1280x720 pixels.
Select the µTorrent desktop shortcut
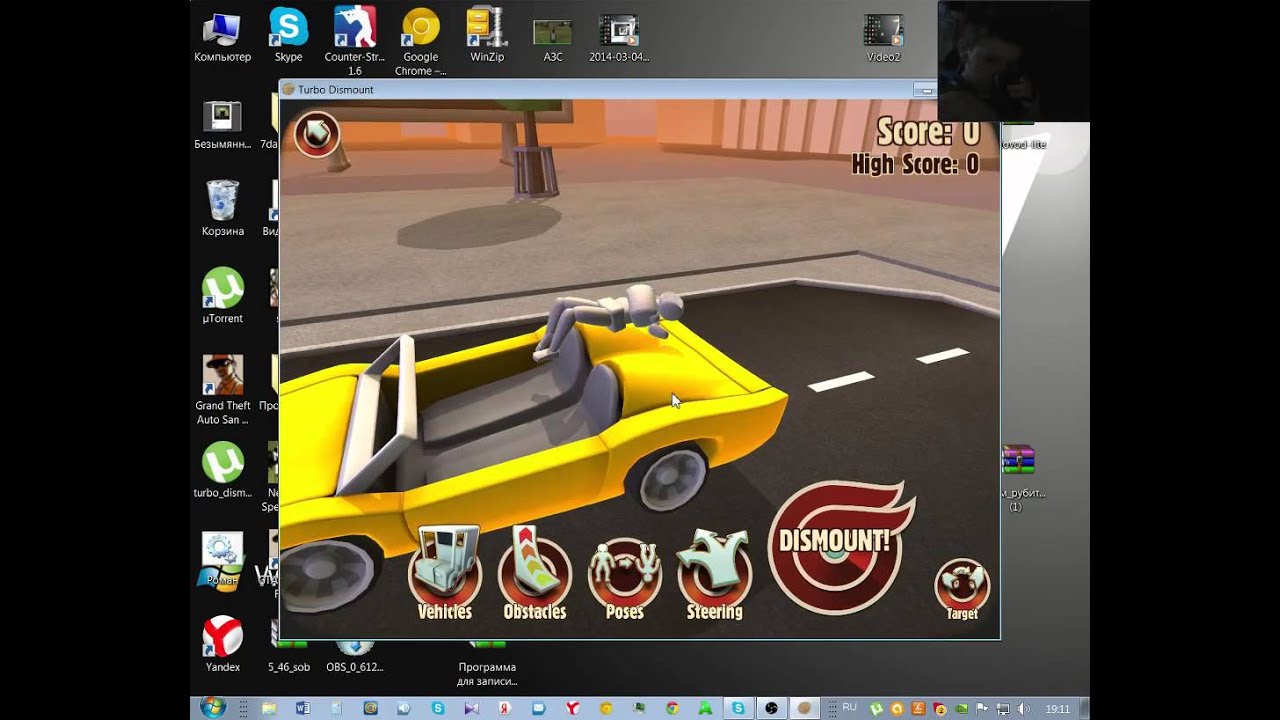(x=222, y=295)
